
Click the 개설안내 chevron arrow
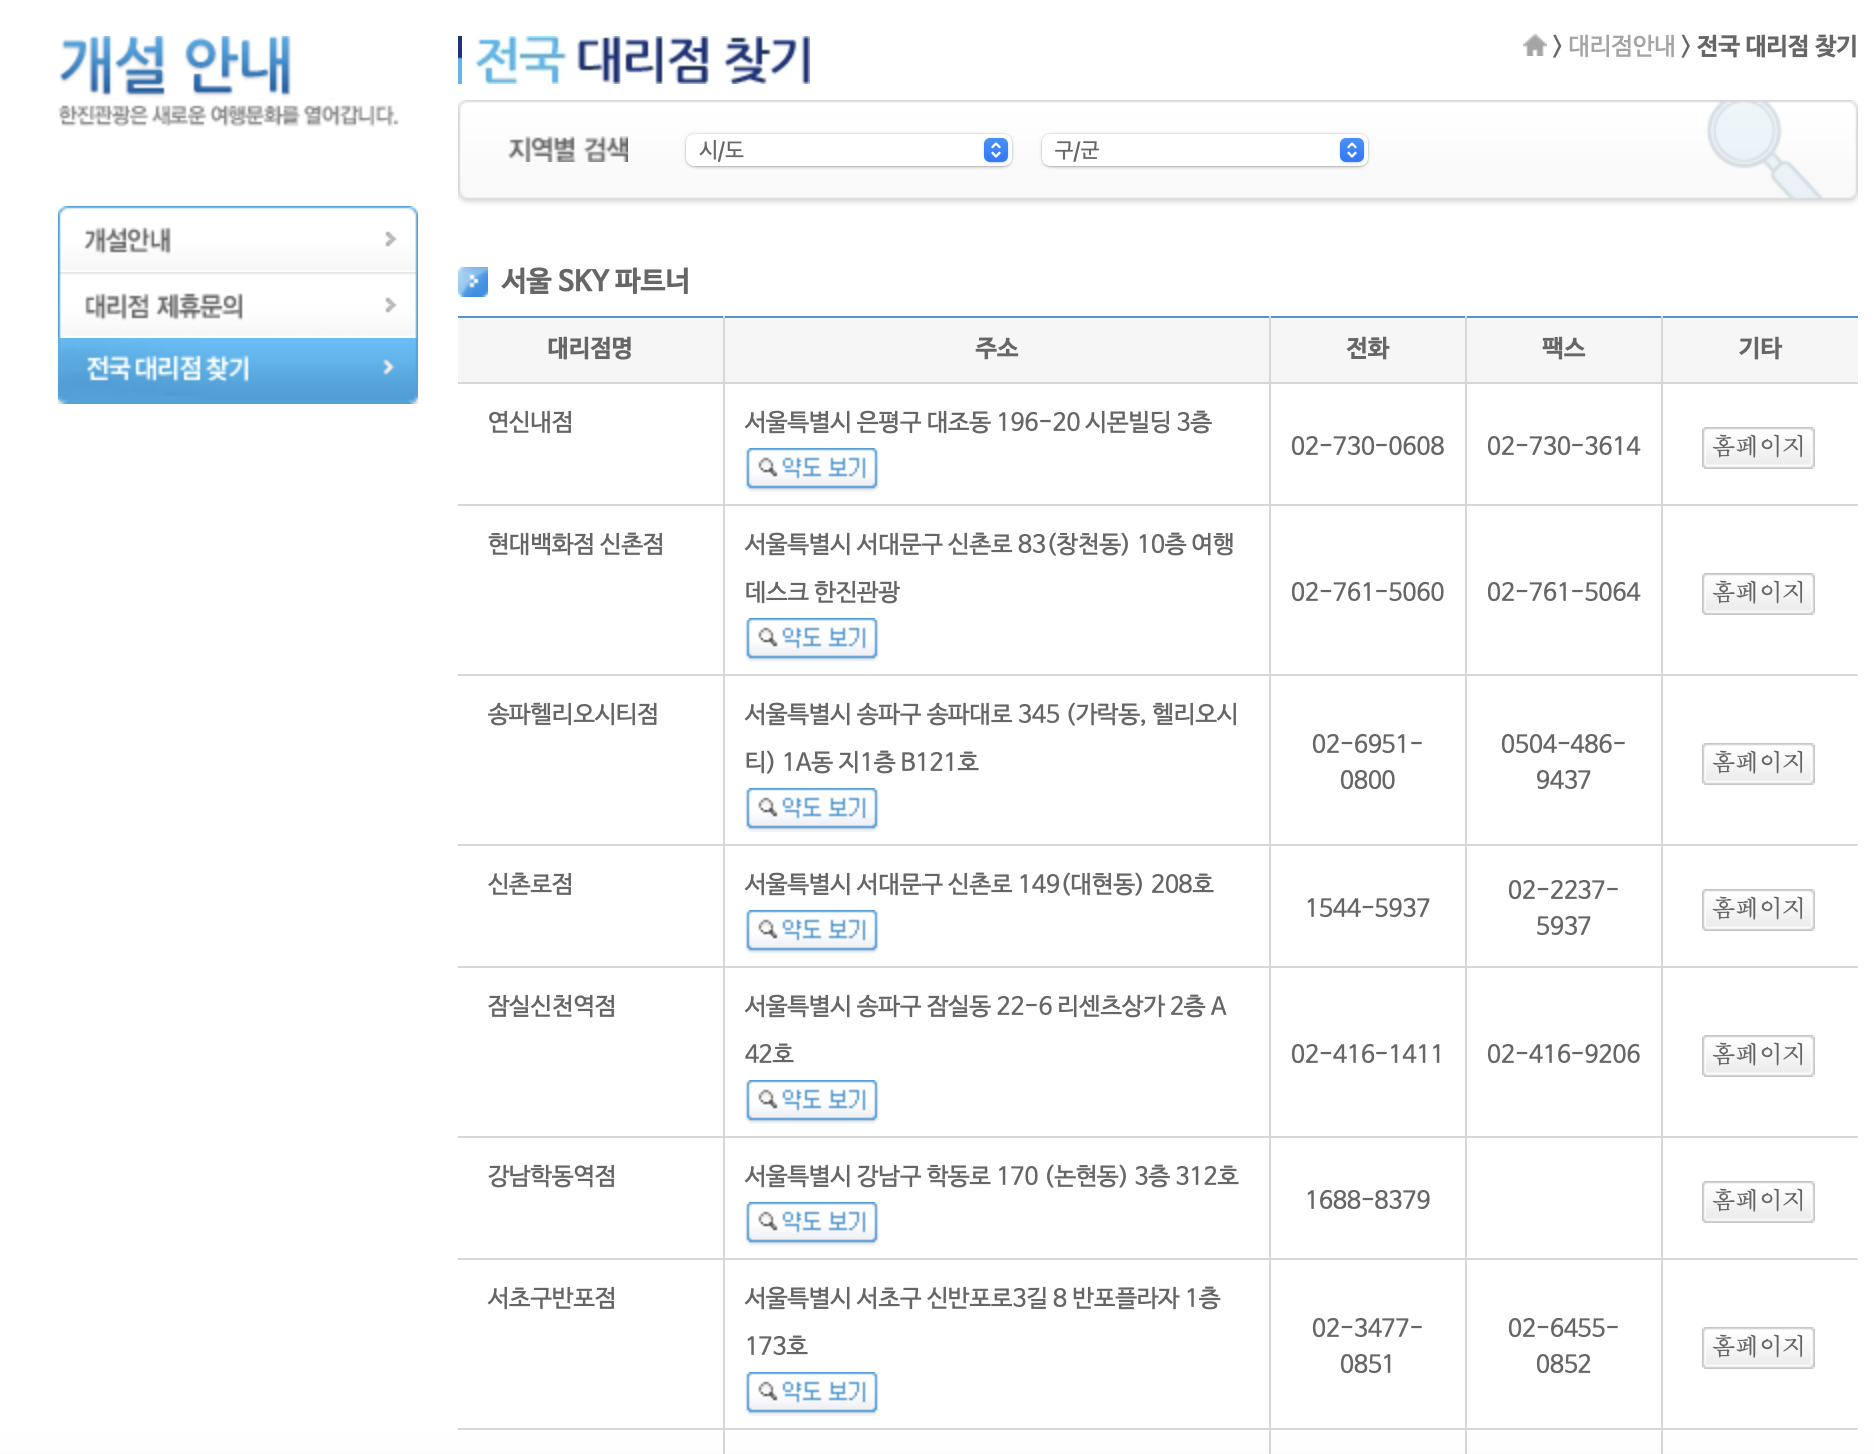coord(390,239)
